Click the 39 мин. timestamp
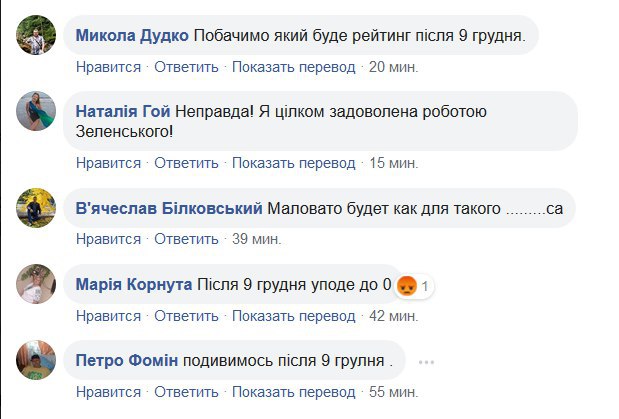 (256, 239)
